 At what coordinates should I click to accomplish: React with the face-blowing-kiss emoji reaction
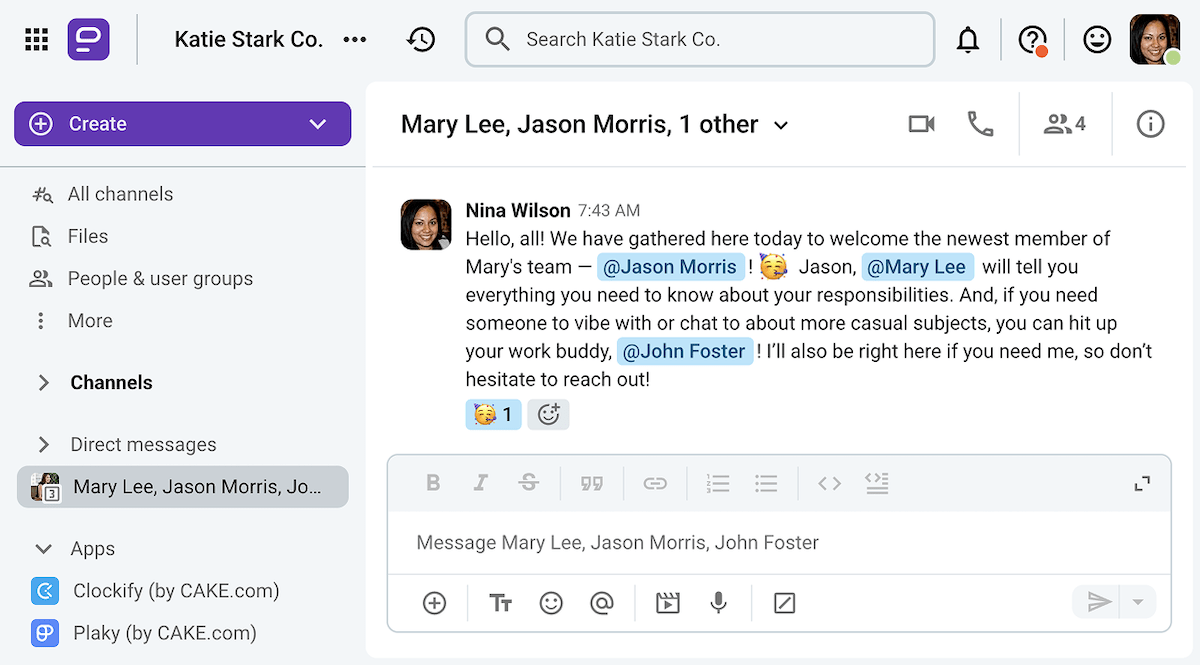(x=492, y=414)
